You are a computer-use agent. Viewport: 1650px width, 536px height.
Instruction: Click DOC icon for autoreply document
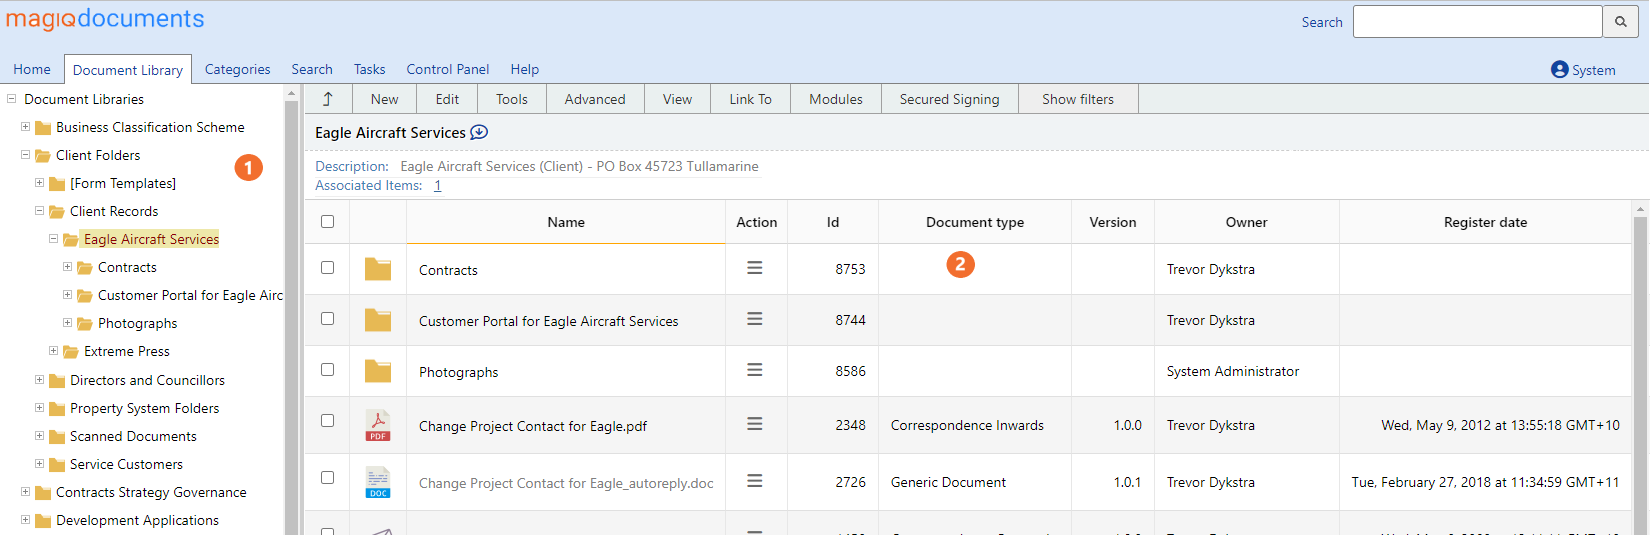(378, 482)
